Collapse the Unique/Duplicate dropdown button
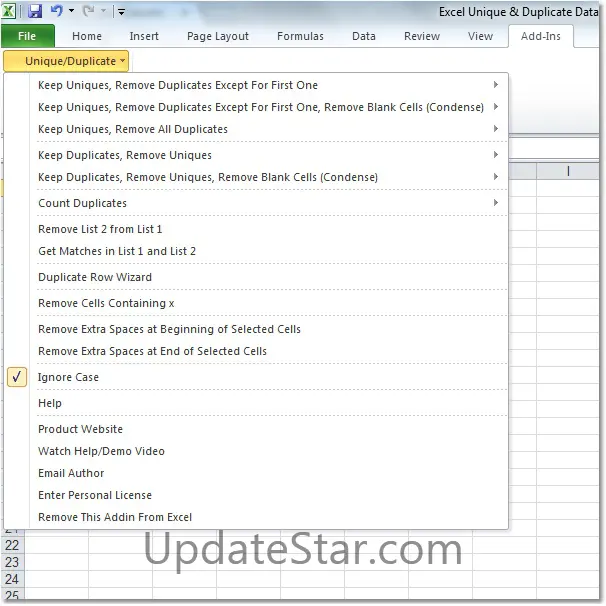606x606 pixels. [66, 61]
